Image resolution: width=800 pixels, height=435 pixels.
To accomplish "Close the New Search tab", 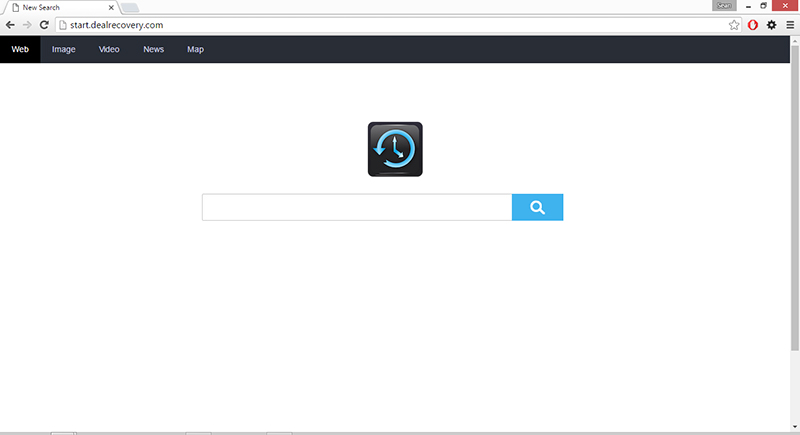I will click(x=111, y=8).
